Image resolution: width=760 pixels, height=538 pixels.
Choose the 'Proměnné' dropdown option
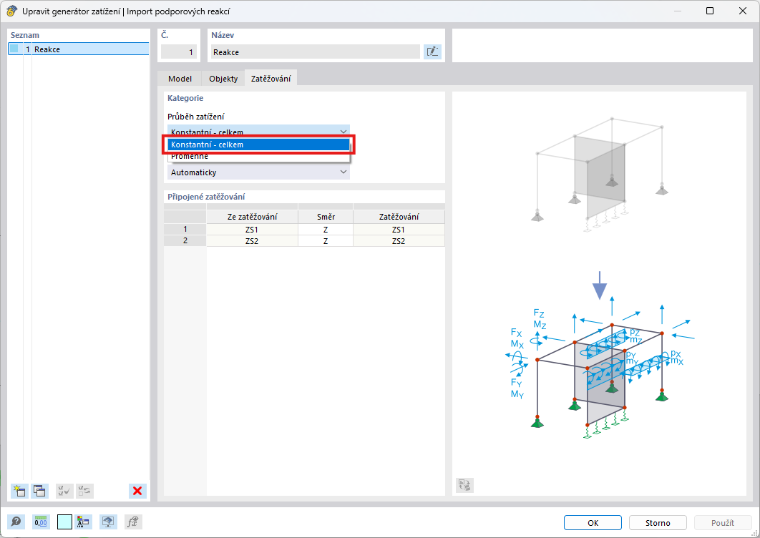pos(258,156)
